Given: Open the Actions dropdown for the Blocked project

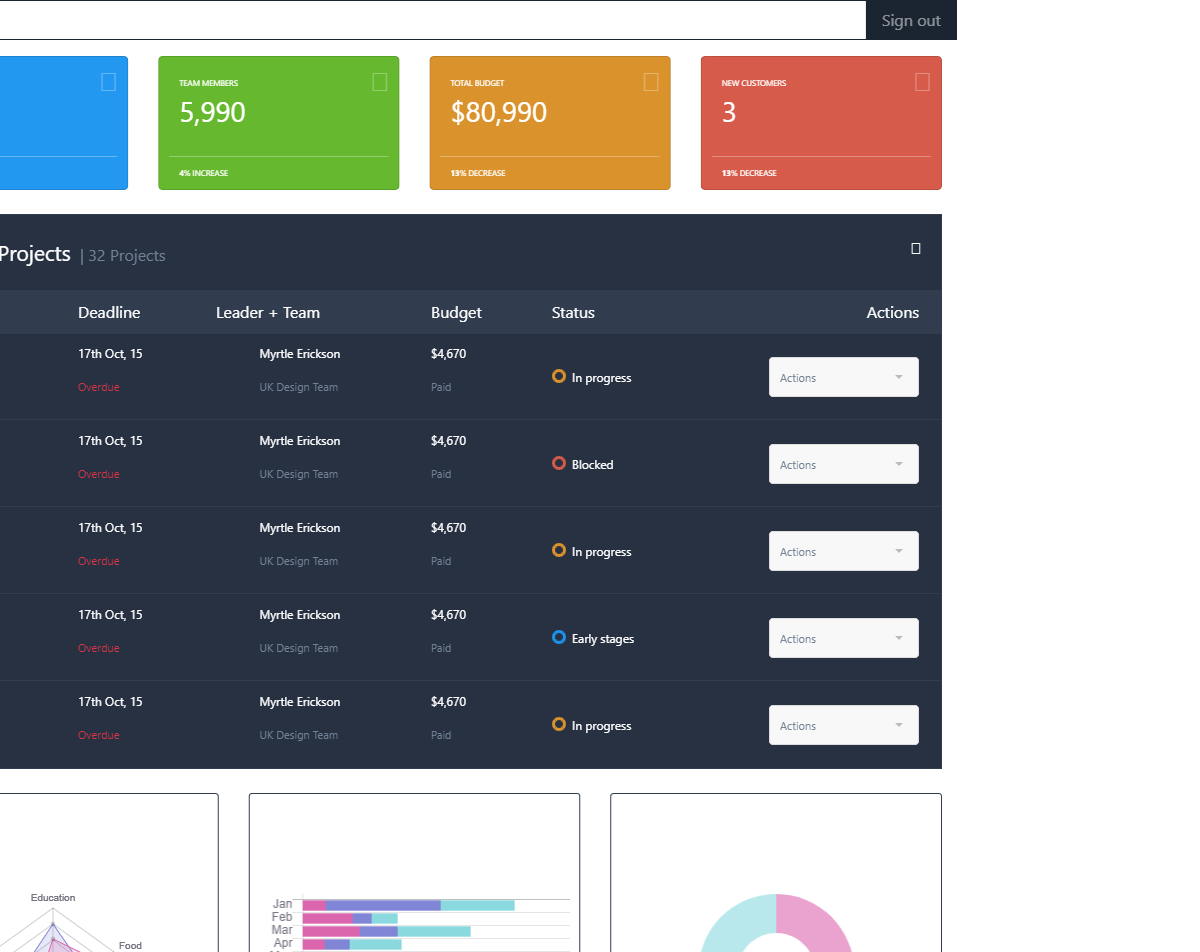Looking at the screenshot, I should (x=843, y=464).
